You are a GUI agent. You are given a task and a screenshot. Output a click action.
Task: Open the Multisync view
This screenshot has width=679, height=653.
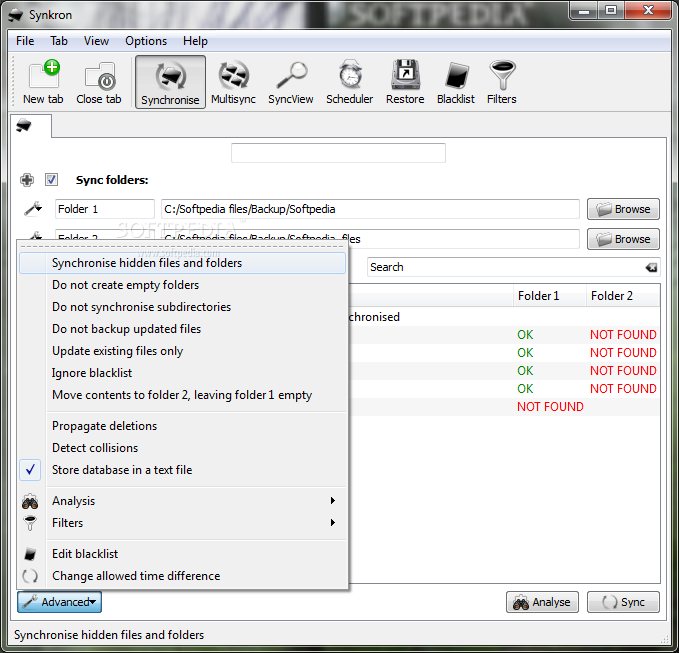(x=233, y=82)
